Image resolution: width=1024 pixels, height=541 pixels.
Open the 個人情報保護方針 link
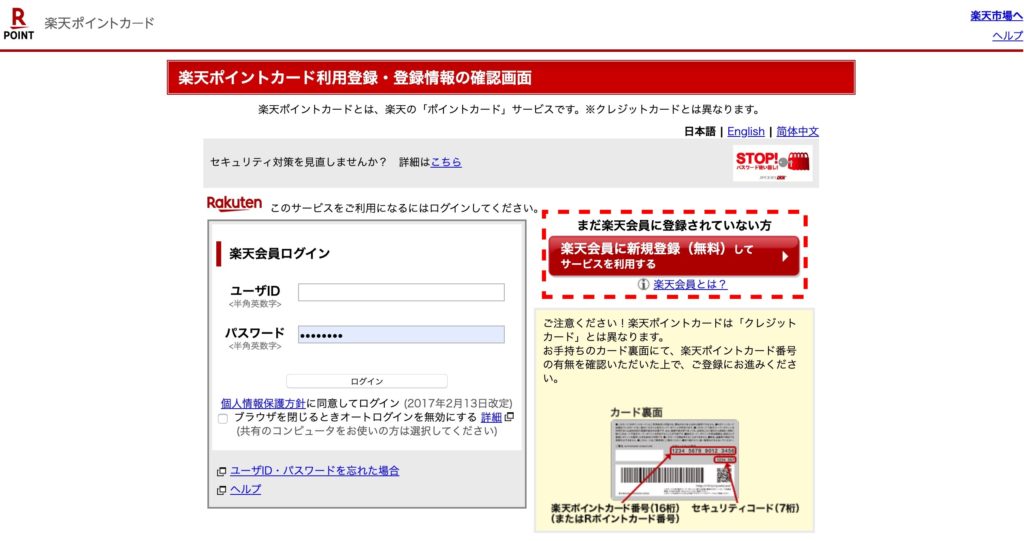263,402
